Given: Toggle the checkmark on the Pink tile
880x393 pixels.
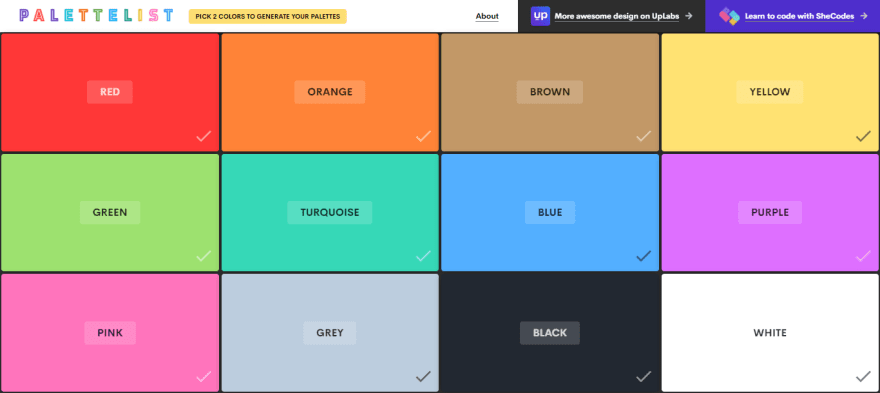Looking at the screenshot, I should (204, 376).
